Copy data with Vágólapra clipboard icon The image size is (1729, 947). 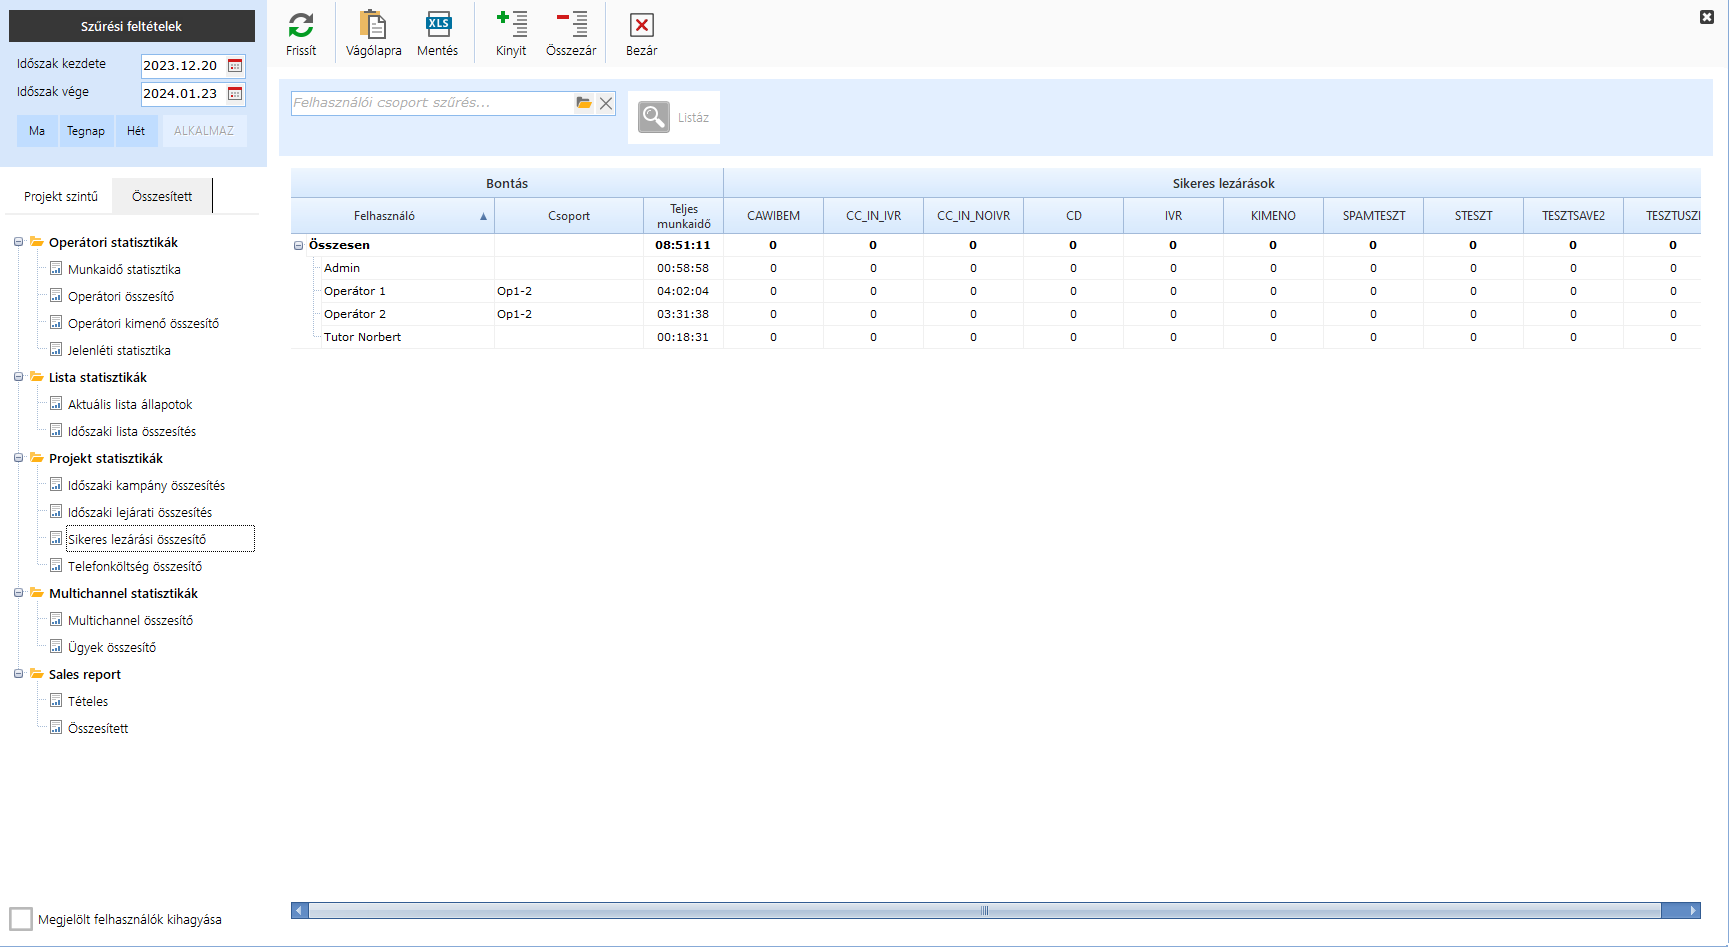coord(373,25)
